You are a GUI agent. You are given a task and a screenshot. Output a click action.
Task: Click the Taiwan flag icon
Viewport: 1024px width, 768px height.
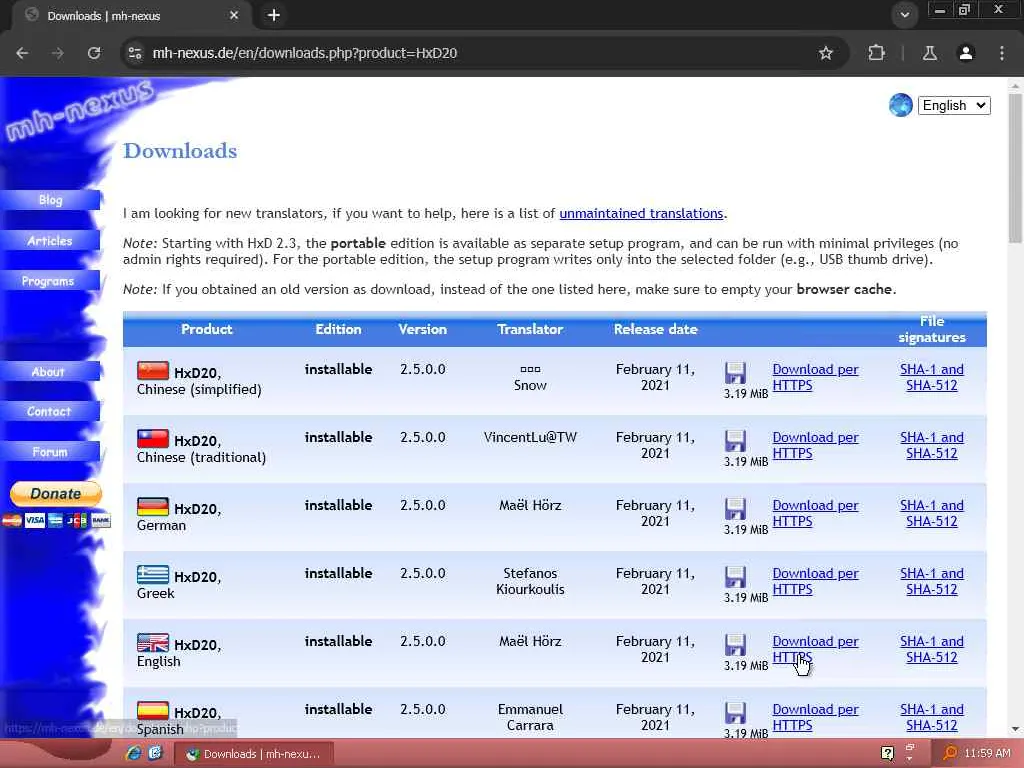(x=153, y=439)
